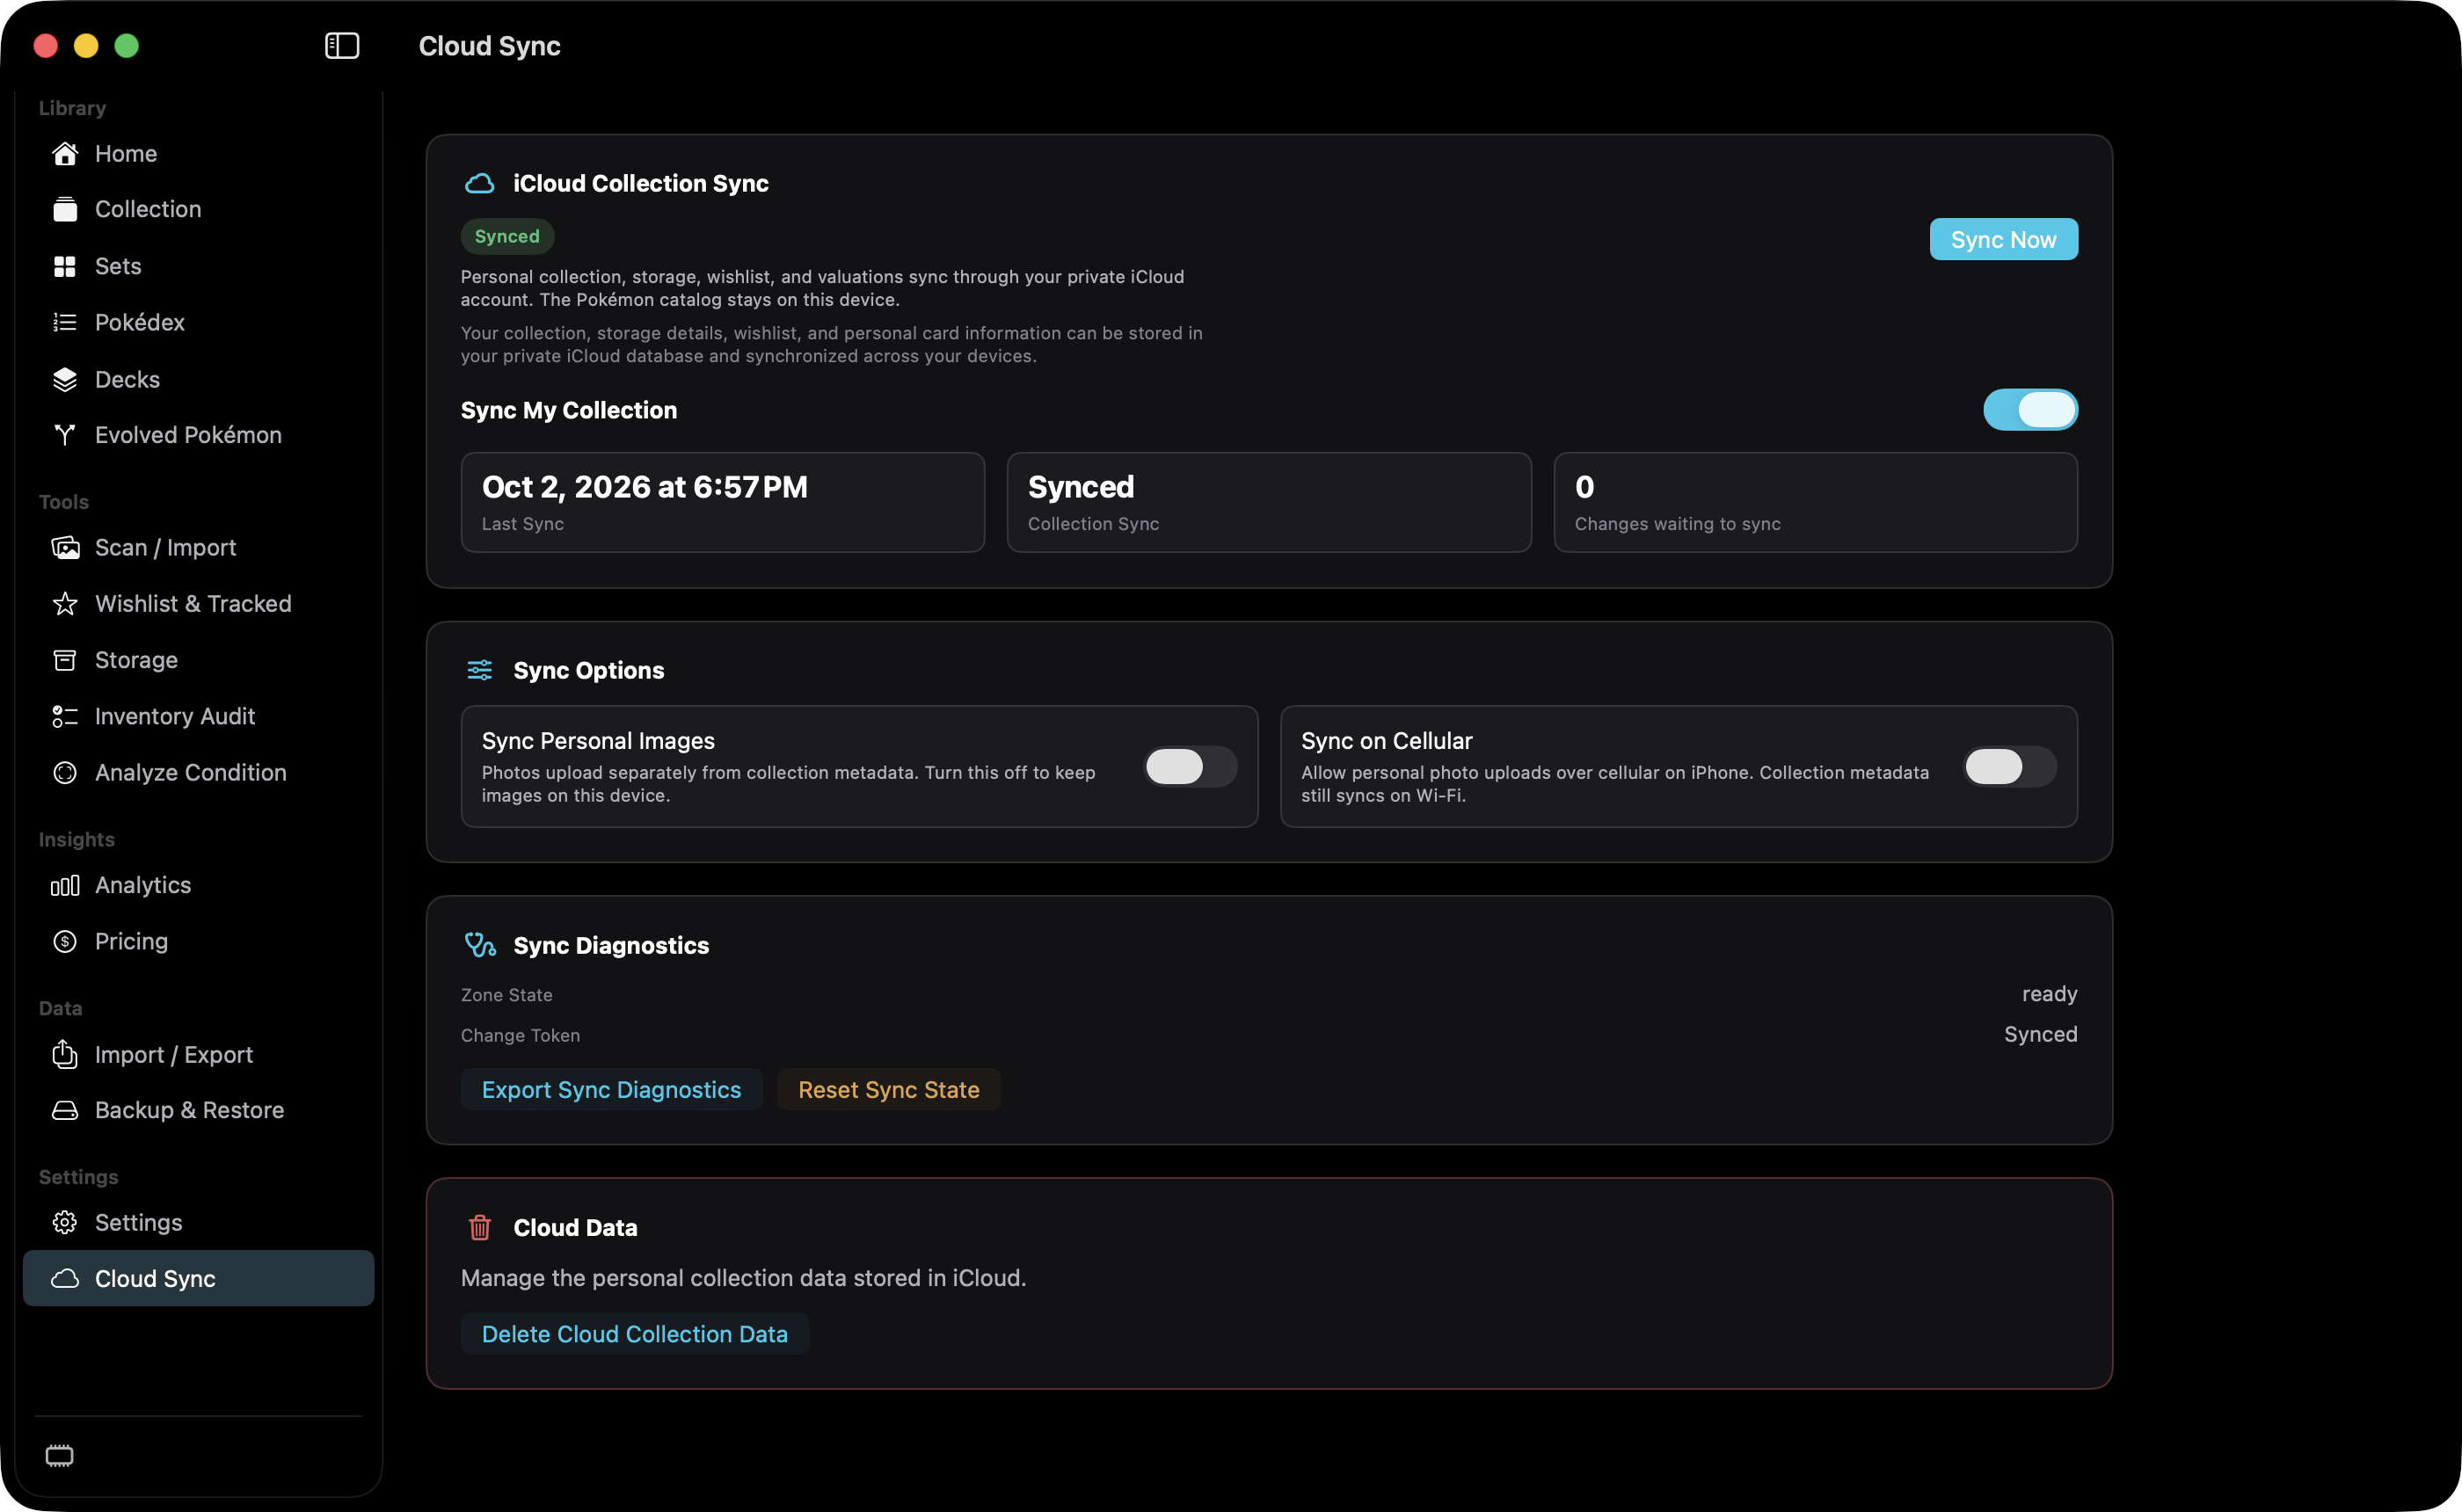
Task: Go to Wishlist & Tracked section
Action: (199, 604)
